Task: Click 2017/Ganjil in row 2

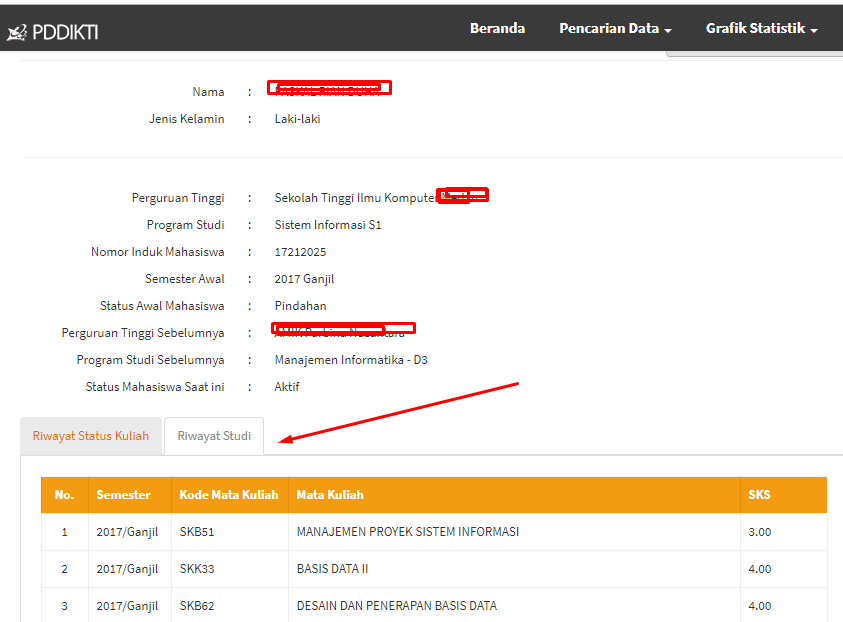Action: [127, 569]
